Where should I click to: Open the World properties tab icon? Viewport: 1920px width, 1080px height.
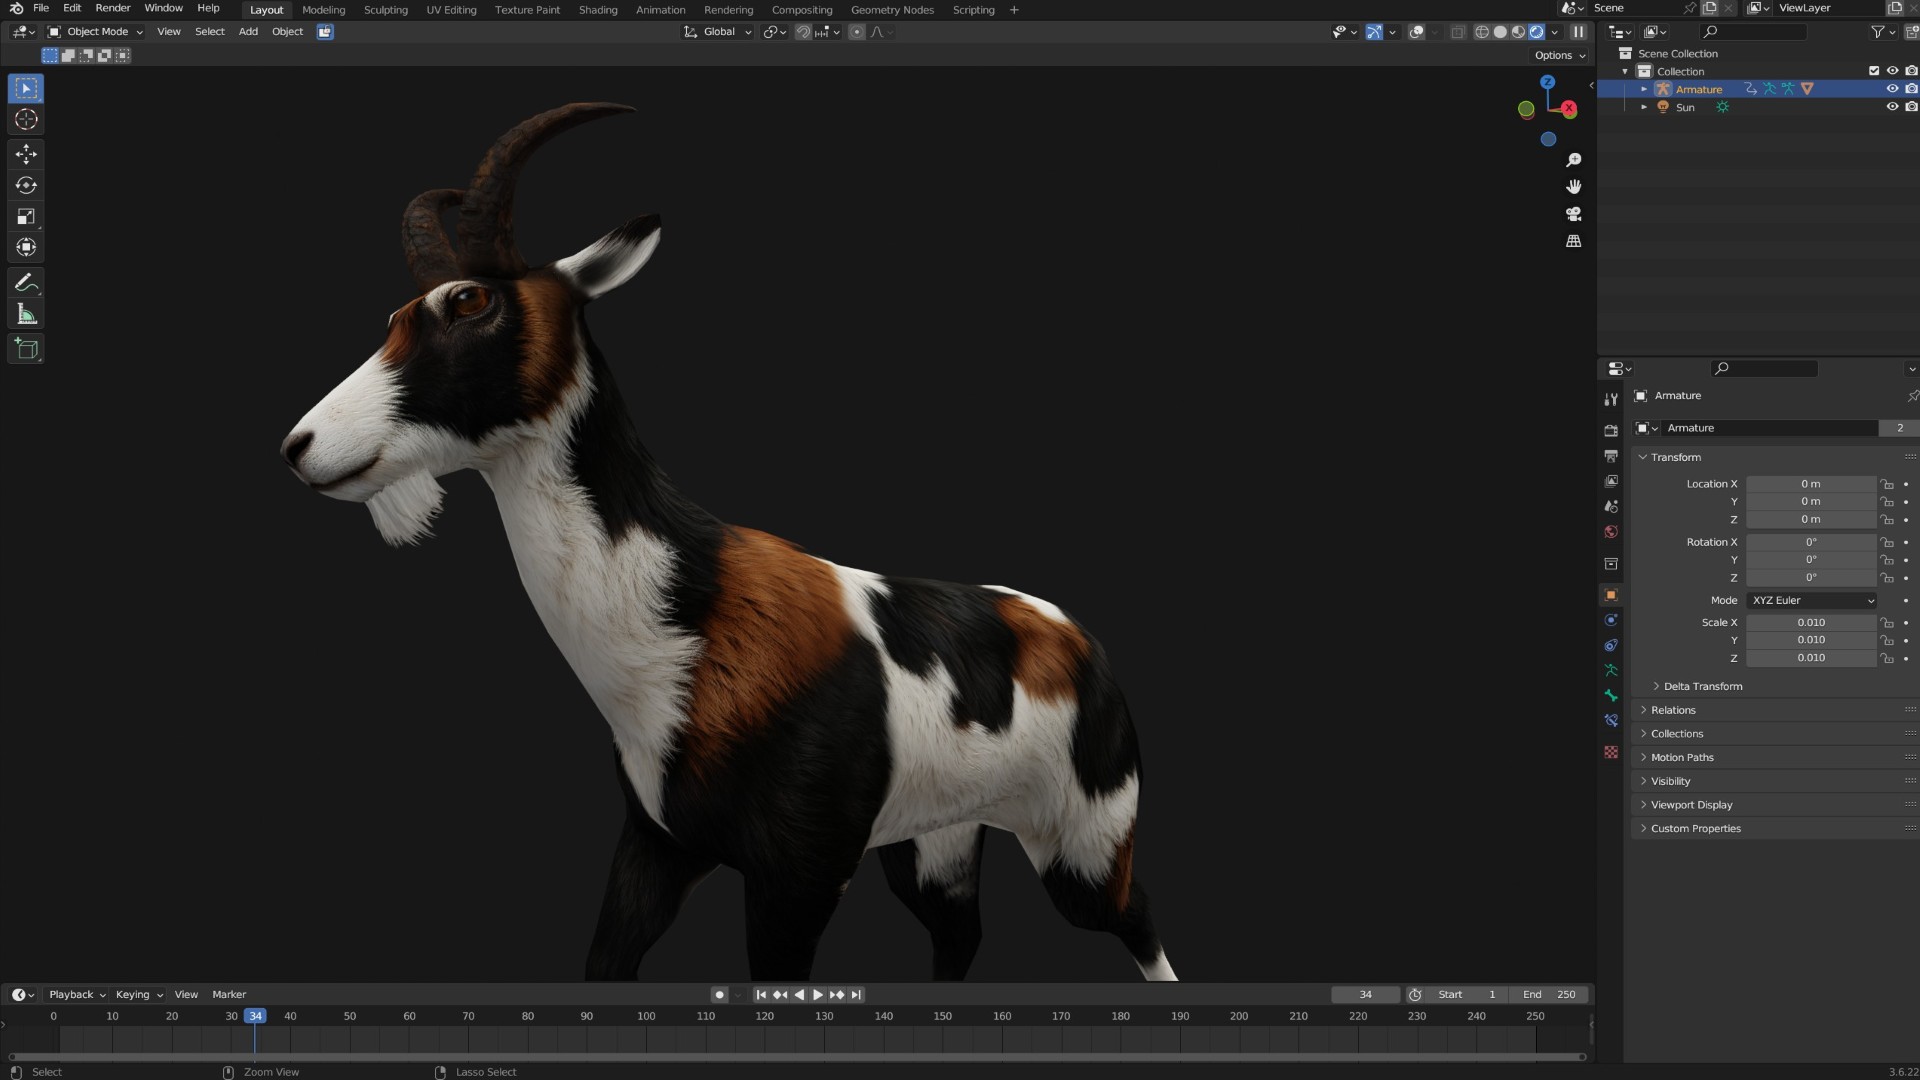pos(1611,532)
